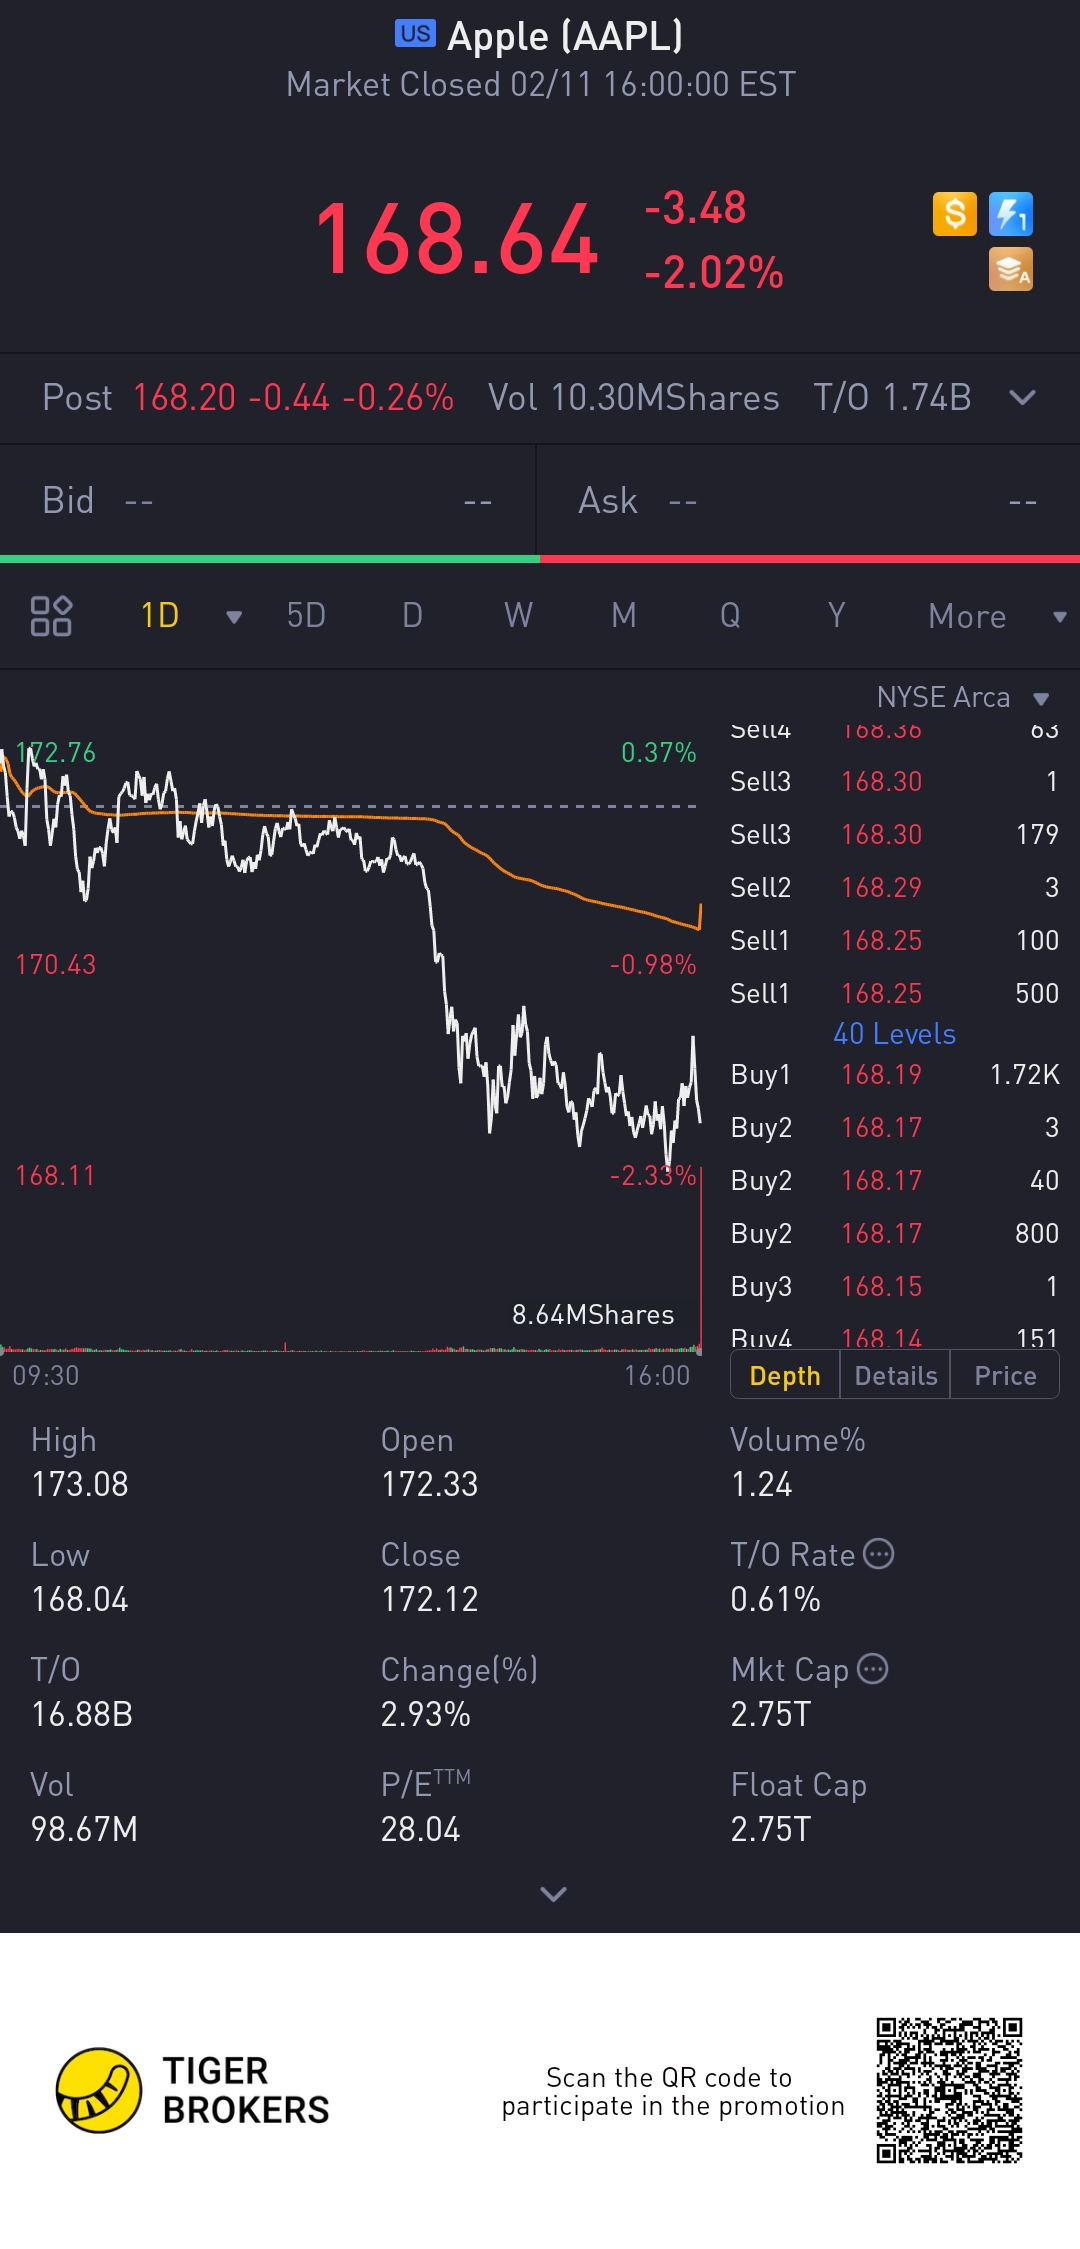1080x2249 pixels.
Task: Click the Mkt Cap info icon
Action: coord(873,1669)
